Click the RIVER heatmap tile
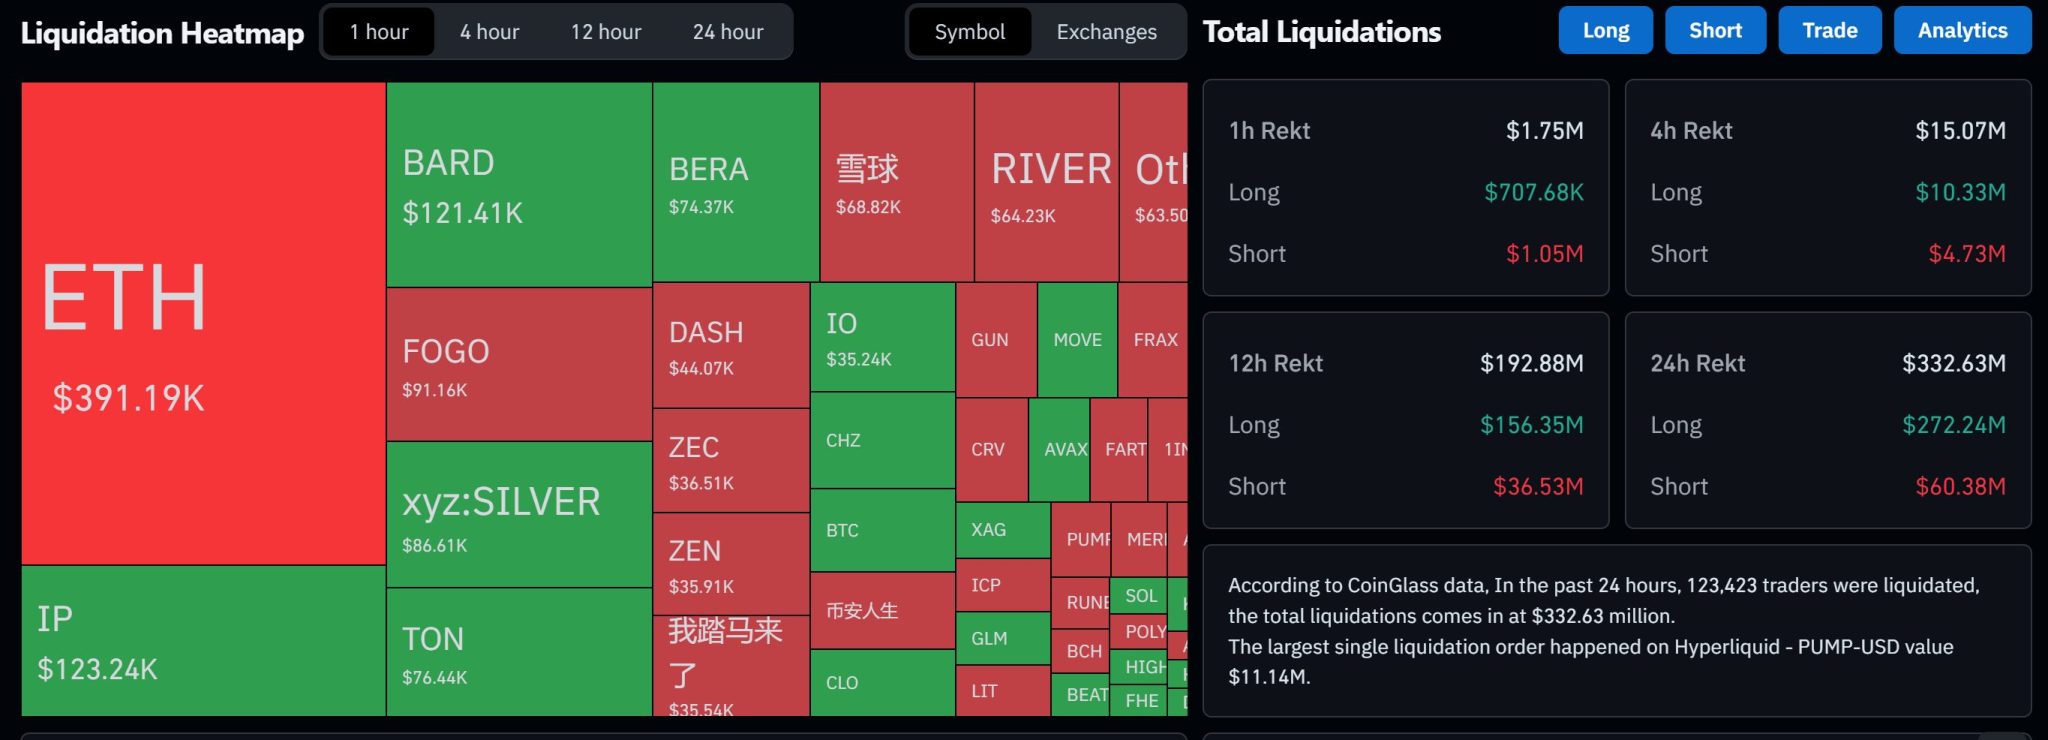This screenshot has width=2048, height=740. (x=1045, y=180)
